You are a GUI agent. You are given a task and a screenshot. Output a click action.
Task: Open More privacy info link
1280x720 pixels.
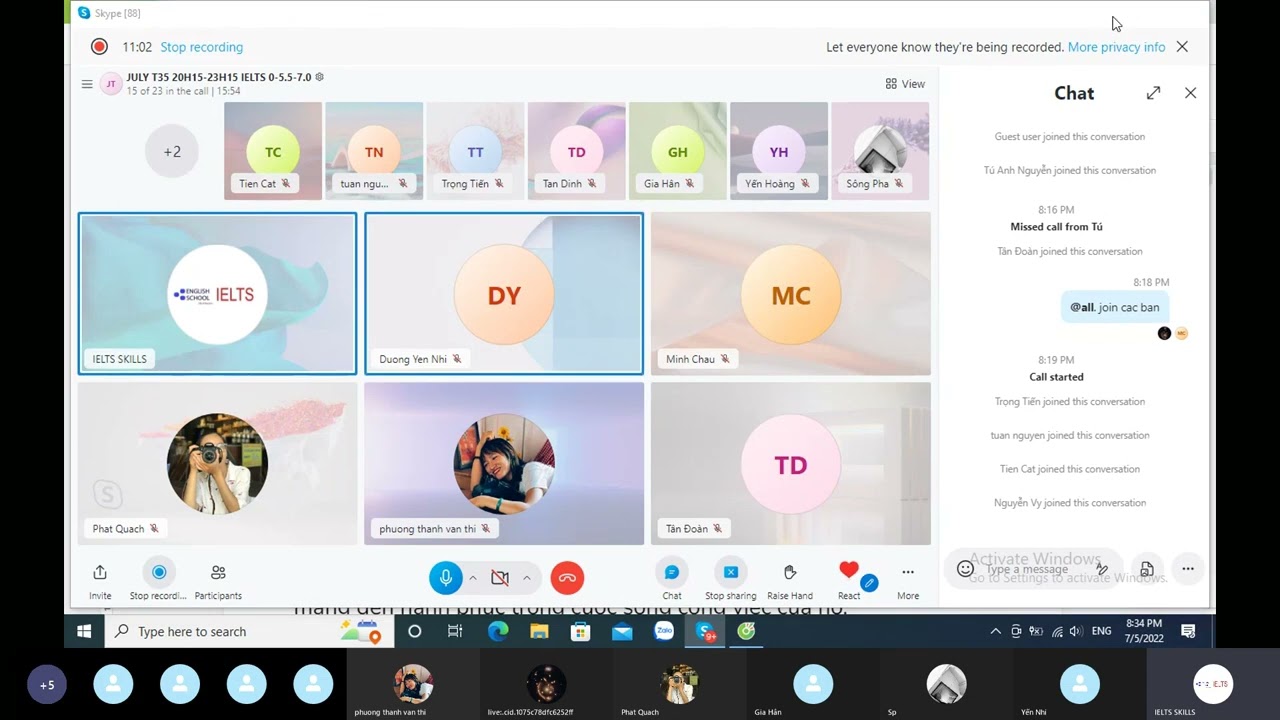tap(1116, 47)
